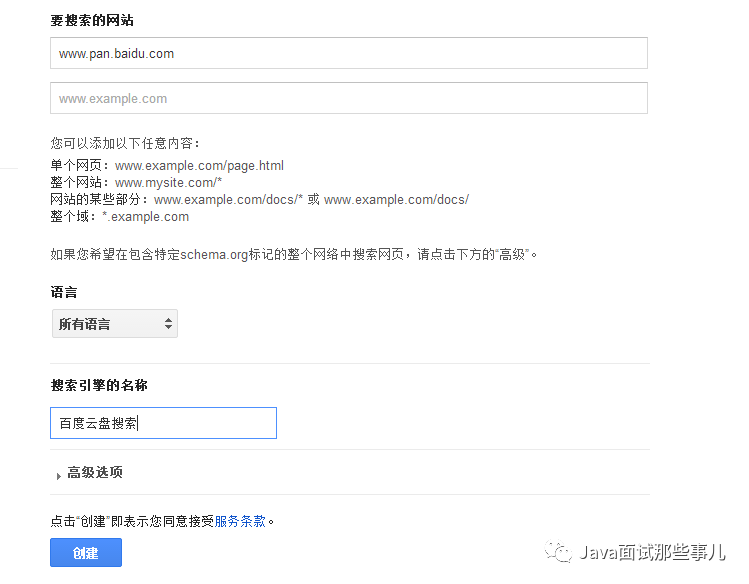
Task: Click the site field containing www.pan.baidu.com
Action: tap(348, 53)
